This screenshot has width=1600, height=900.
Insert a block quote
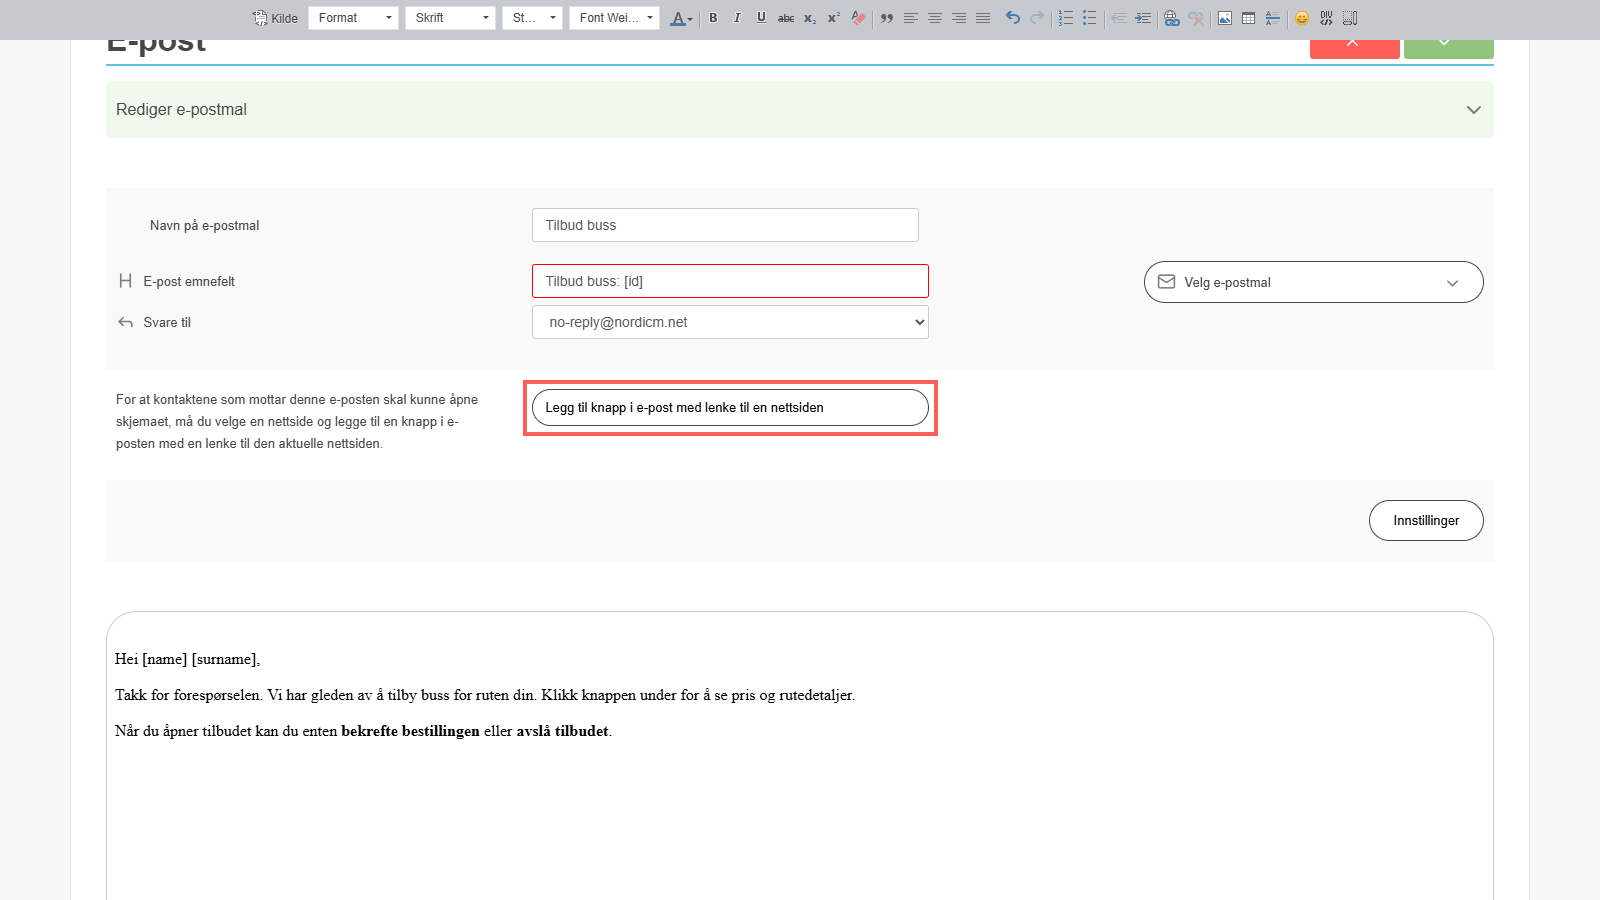click(x=887, y=18)
